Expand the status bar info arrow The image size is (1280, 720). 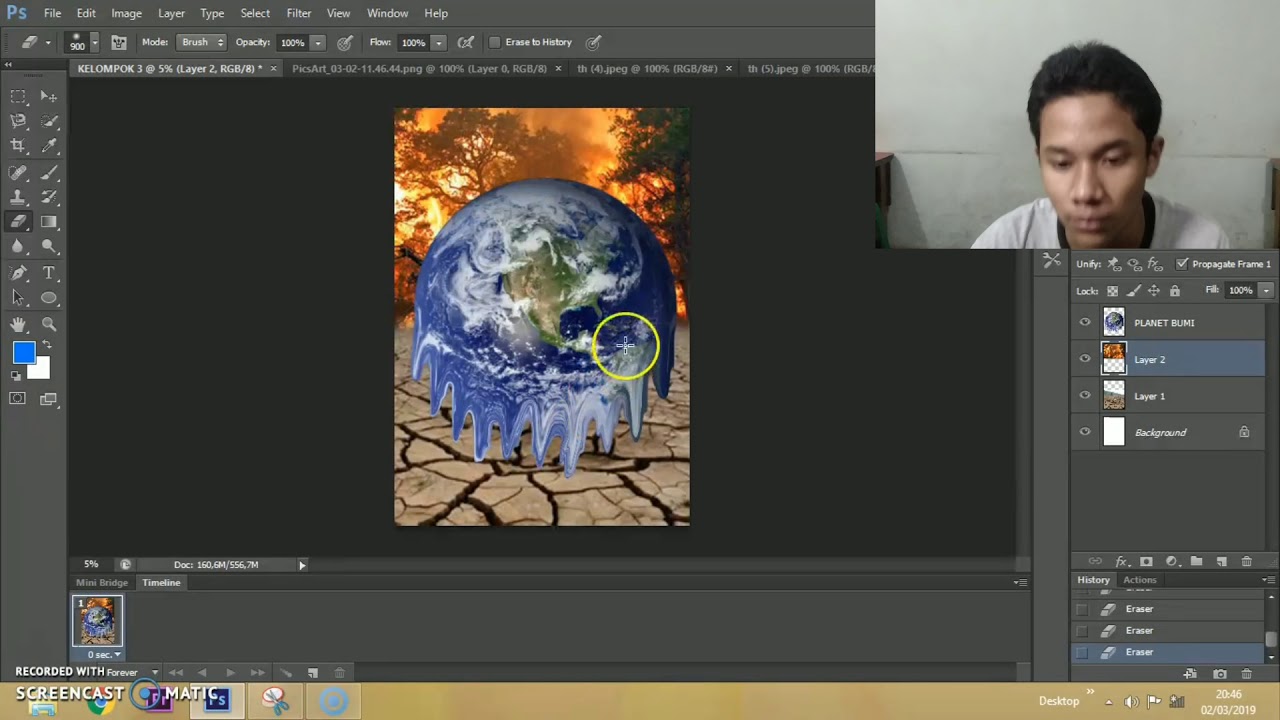pyautogui.click(x=302, y=565)
